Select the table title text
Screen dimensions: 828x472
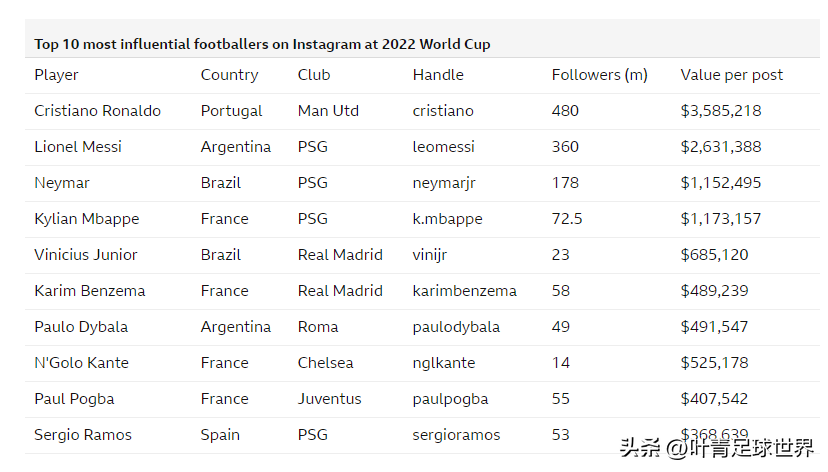click(262, 44)
